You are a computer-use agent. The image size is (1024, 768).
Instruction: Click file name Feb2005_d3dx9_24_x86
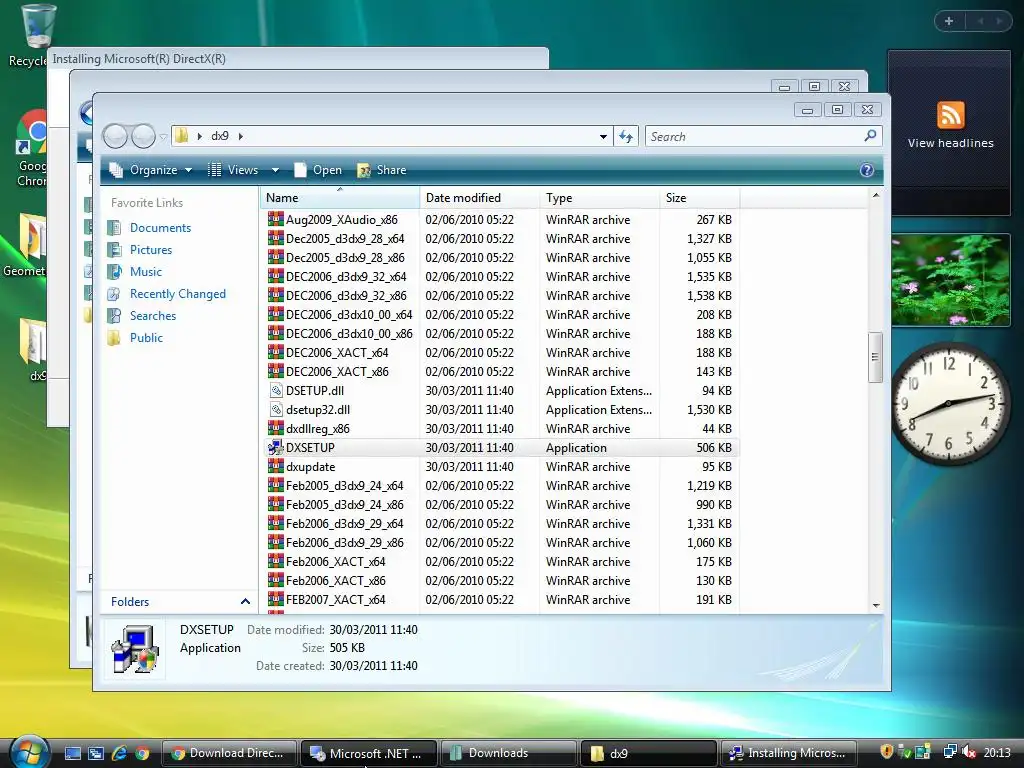345,505
